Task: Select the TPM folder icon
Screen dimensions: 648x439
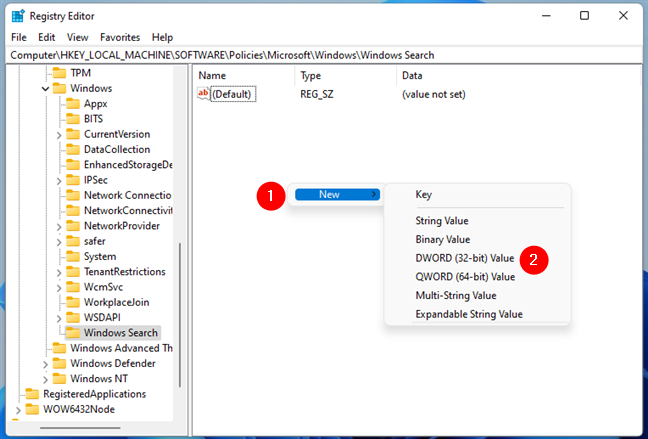Action: (59, 74)
